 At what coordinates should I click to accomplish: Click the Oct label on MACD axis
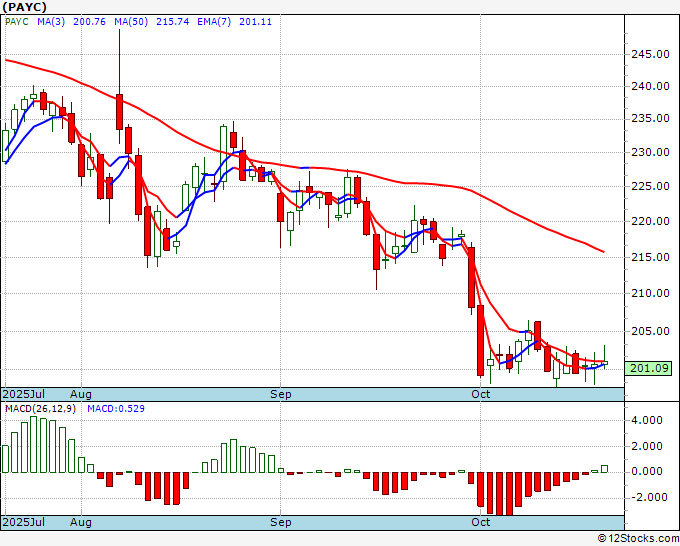(481, 522)
